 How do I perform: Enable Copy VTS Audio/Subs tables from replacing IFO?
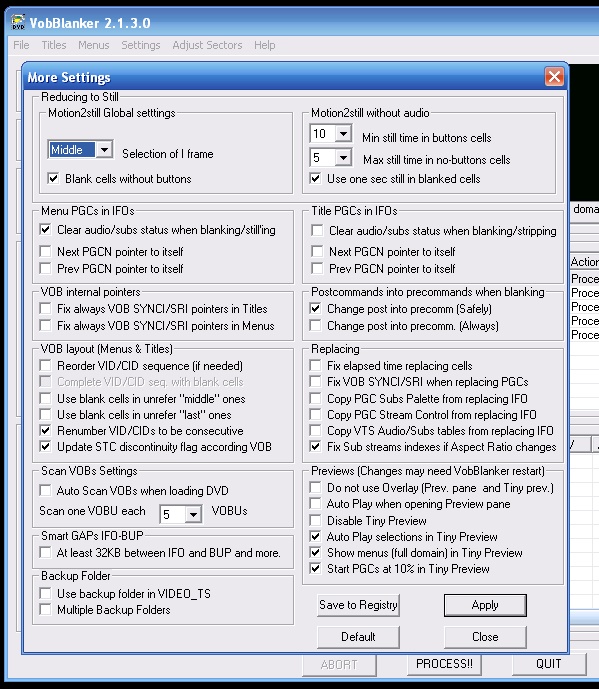click(x=315, y=430)
